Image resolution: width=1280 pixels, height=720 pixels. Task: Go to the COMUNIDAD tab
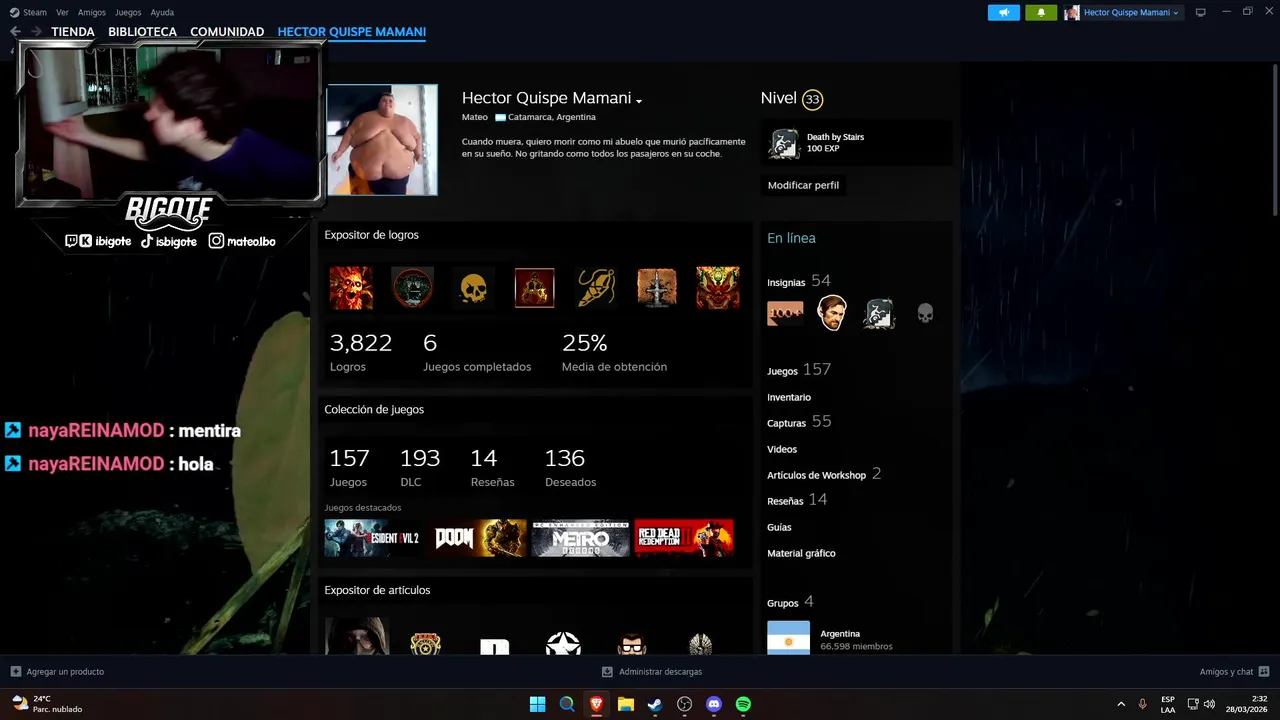227,32
